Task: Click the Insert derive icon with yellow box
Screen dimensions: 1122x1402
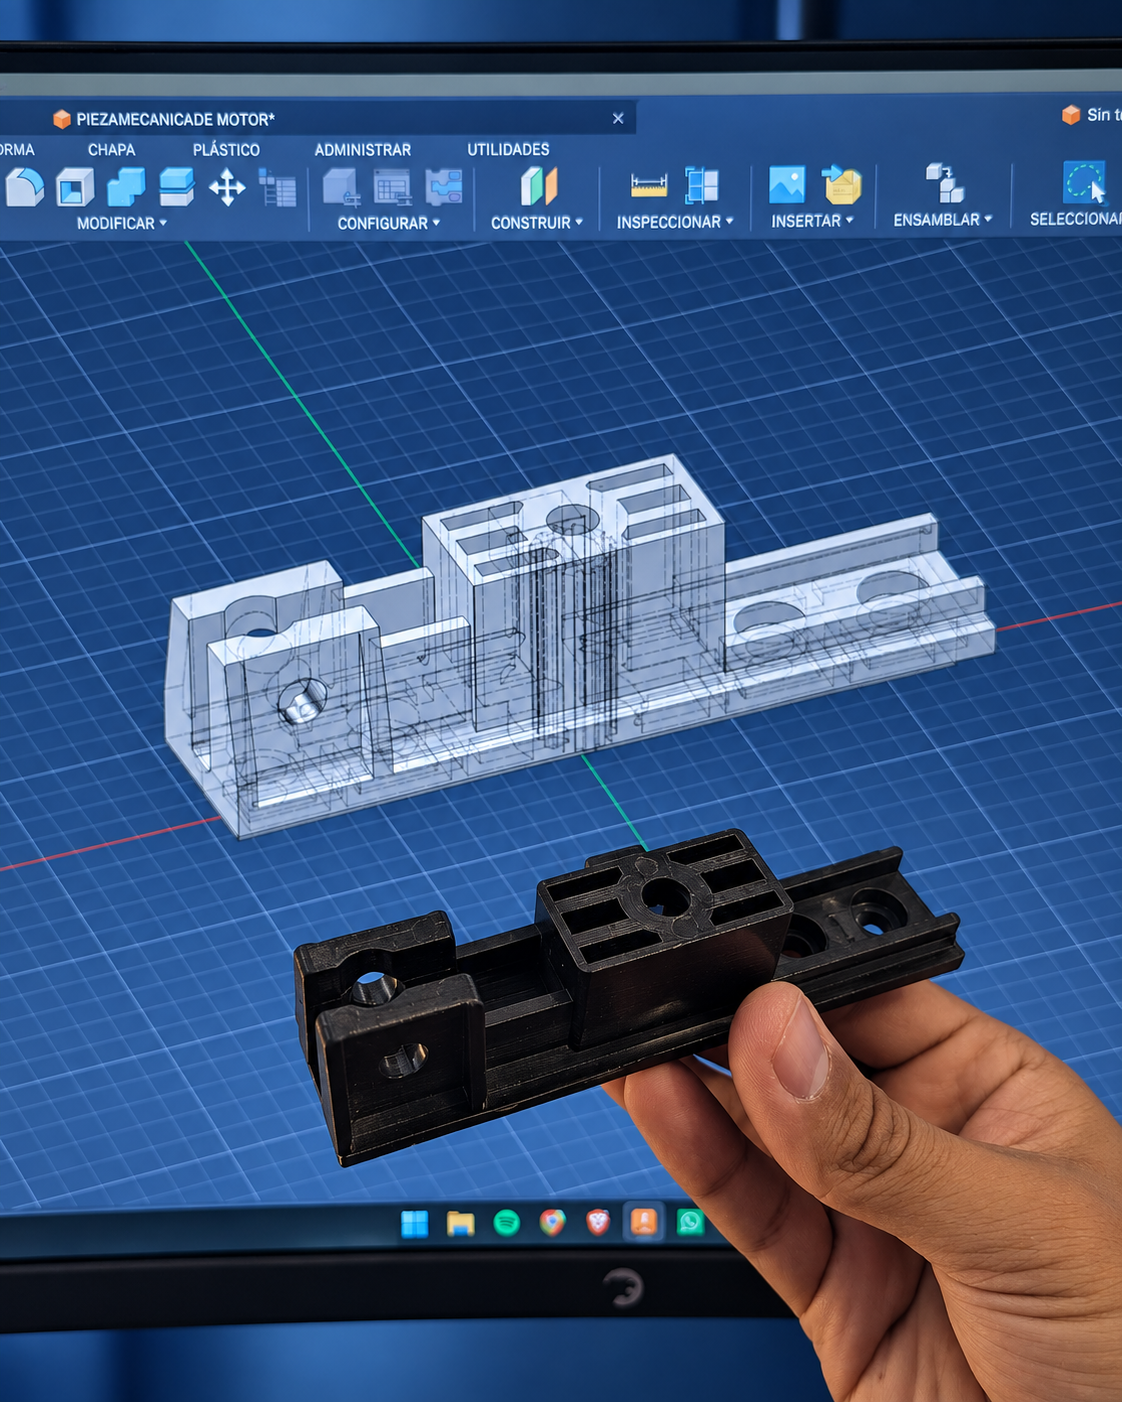Action: [x=841, y=185]
